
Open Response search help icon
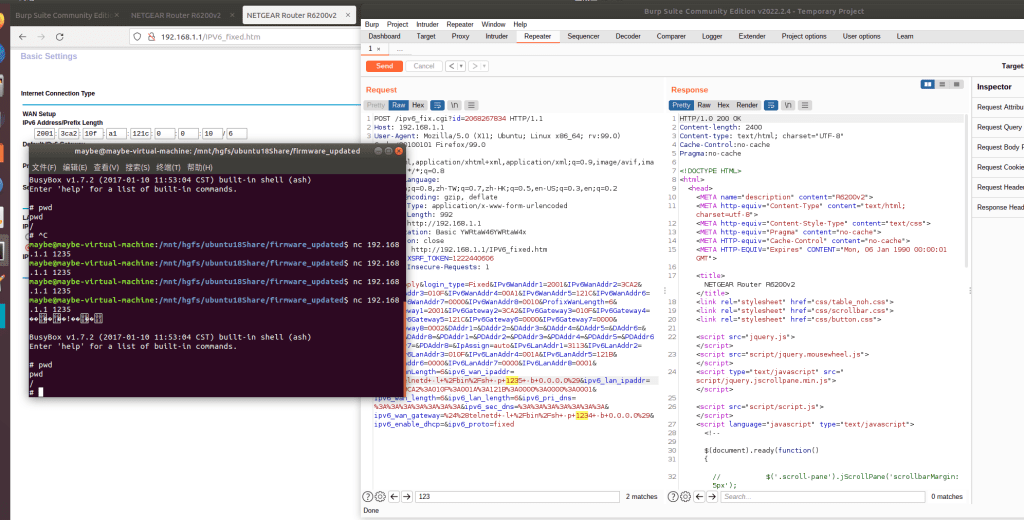[x=673, y=497]
